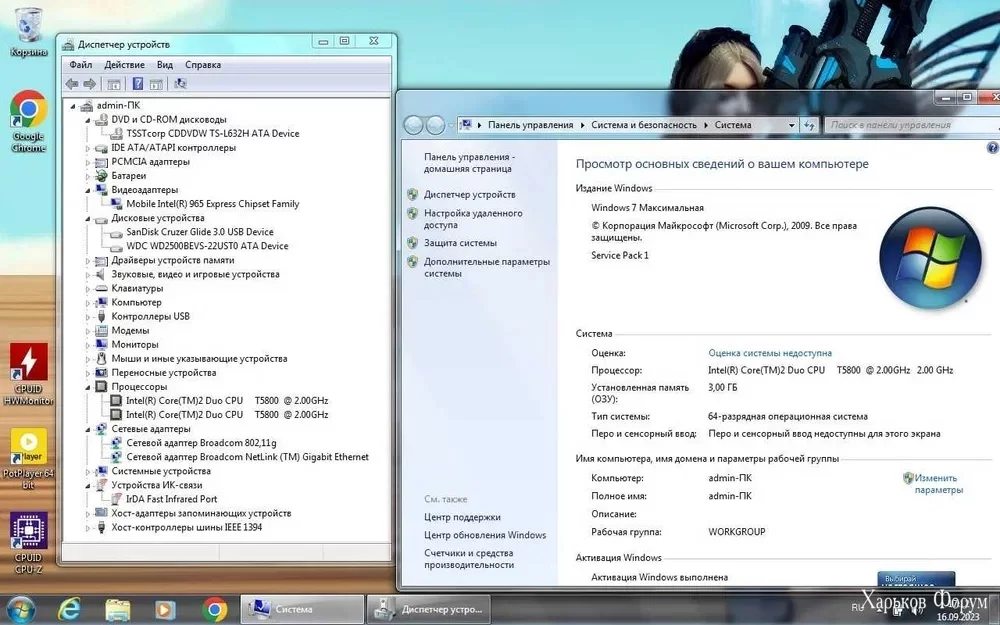Click Help icon in Device Manager toolbar

(x=137, y=84)
